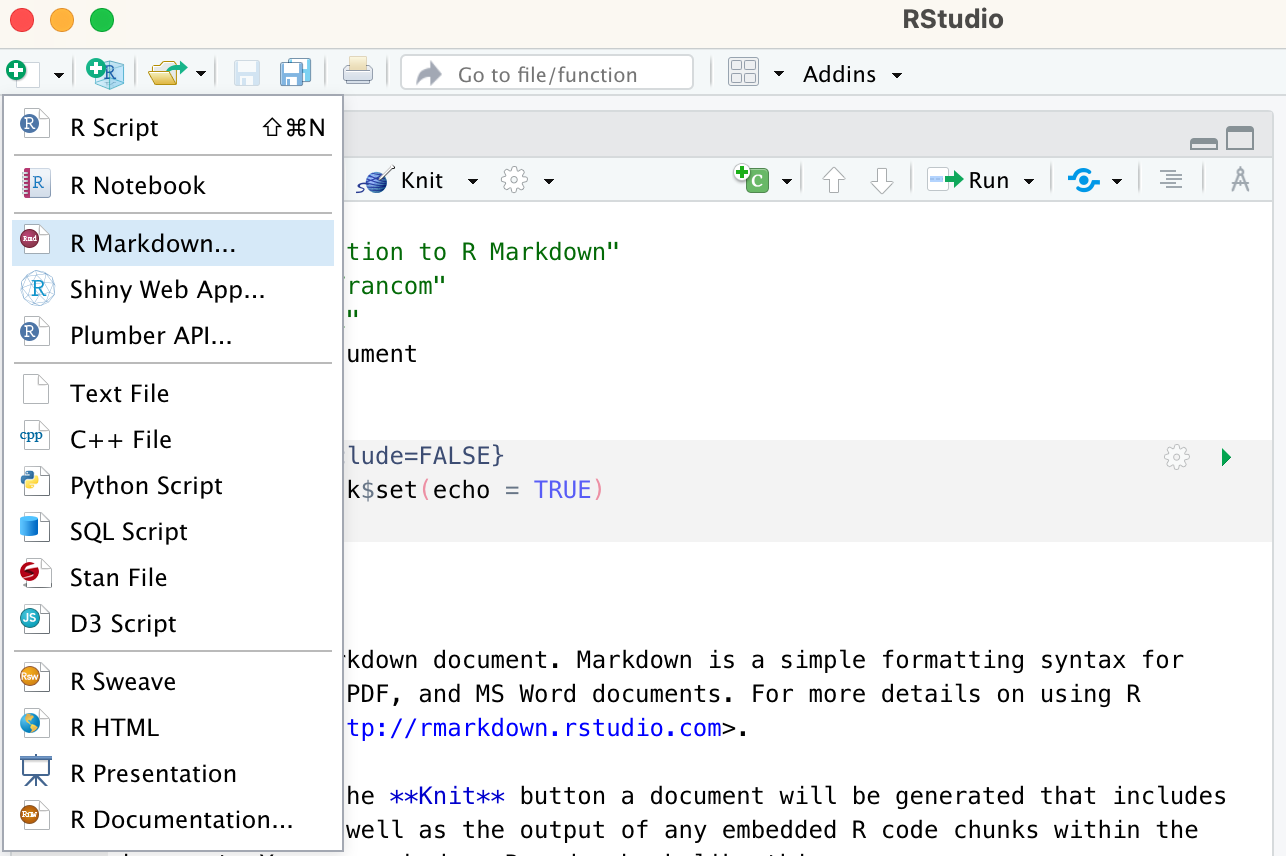Click the Open File folder icon

[x=167, y=73]
